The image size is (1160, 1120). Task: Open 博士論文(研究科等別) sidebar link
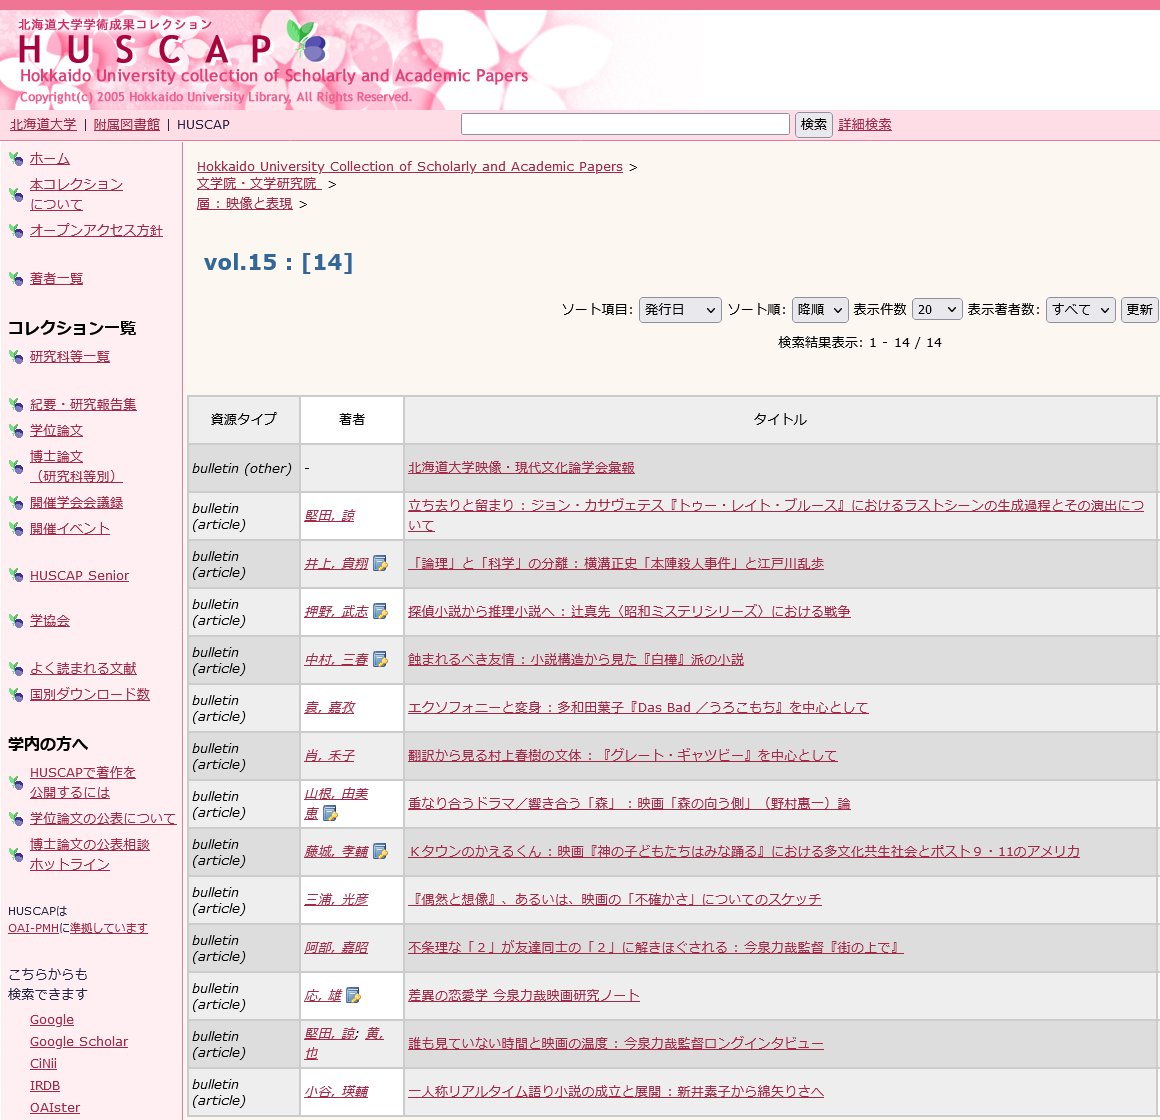pyautogui.click(x=76, y=466)
